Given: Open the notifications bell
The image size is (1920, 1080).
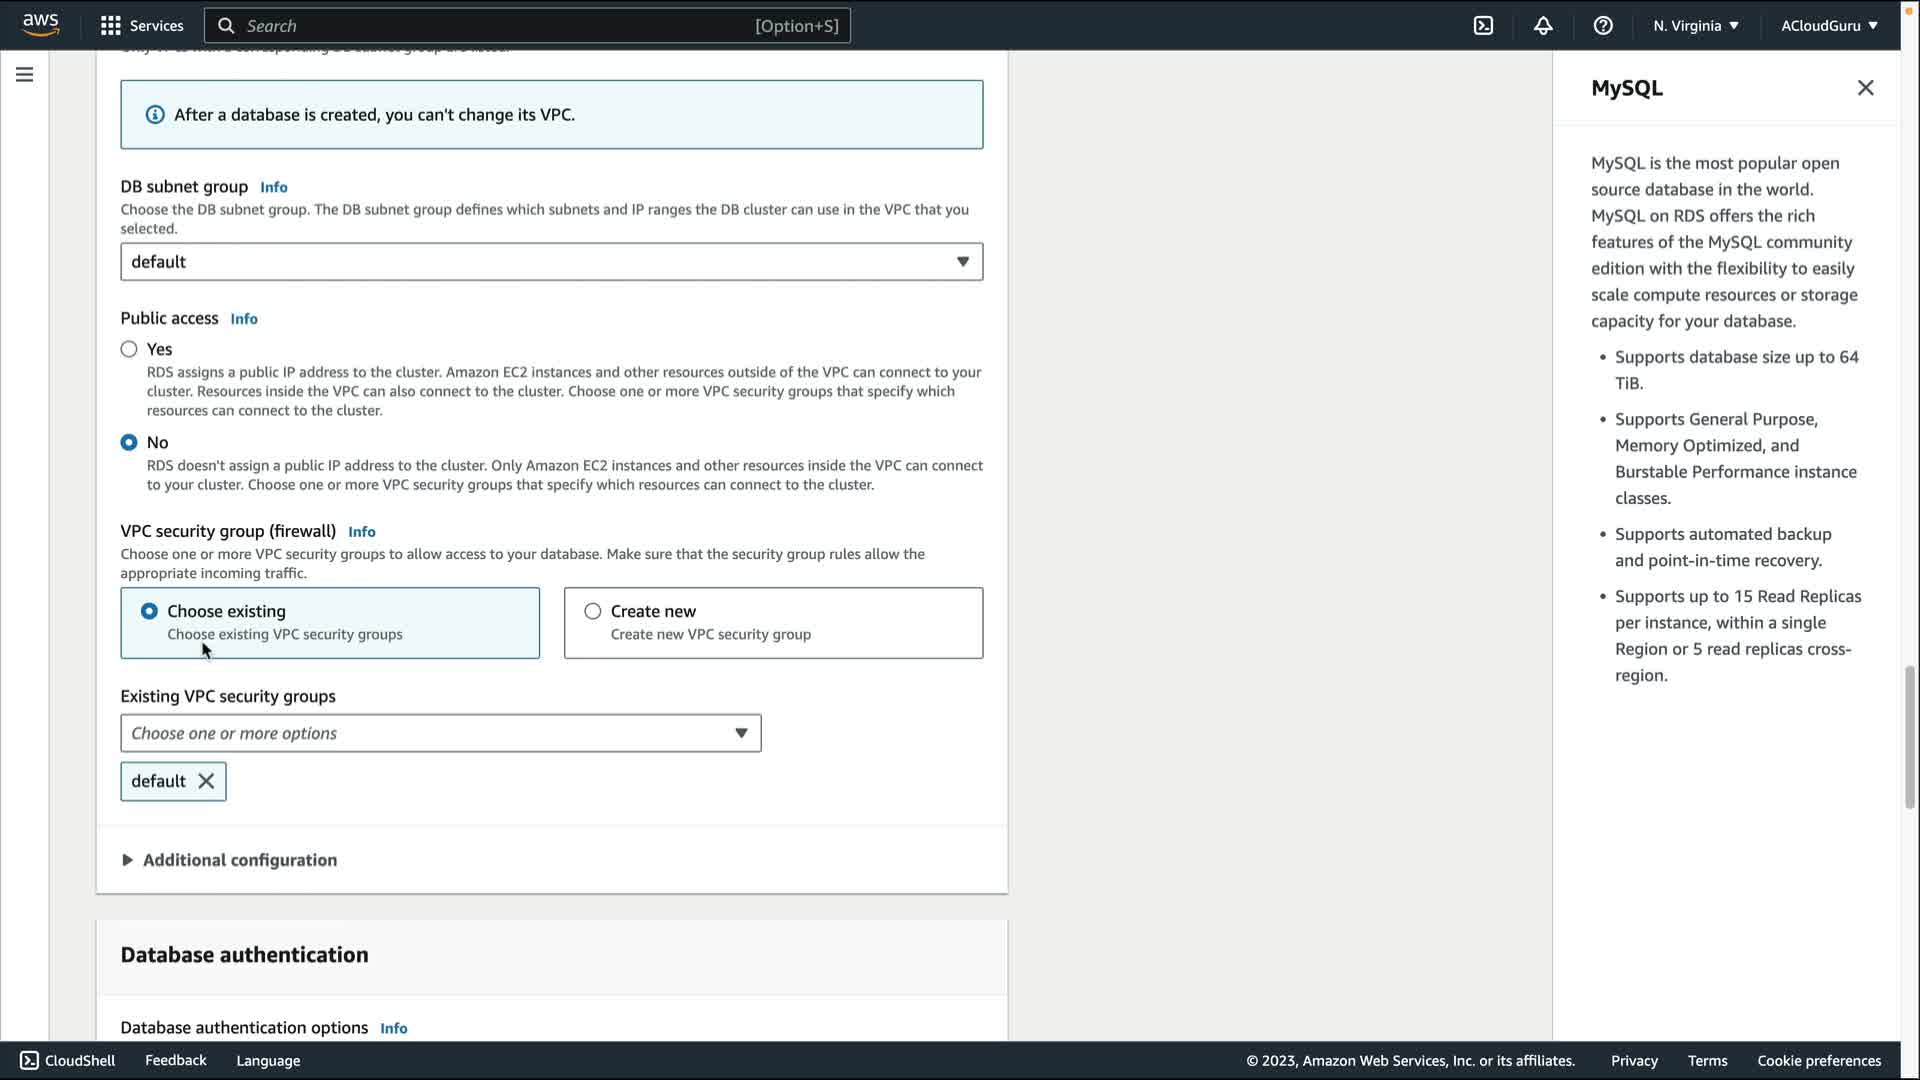Looking at the screenshot, I should [1543, 26].
